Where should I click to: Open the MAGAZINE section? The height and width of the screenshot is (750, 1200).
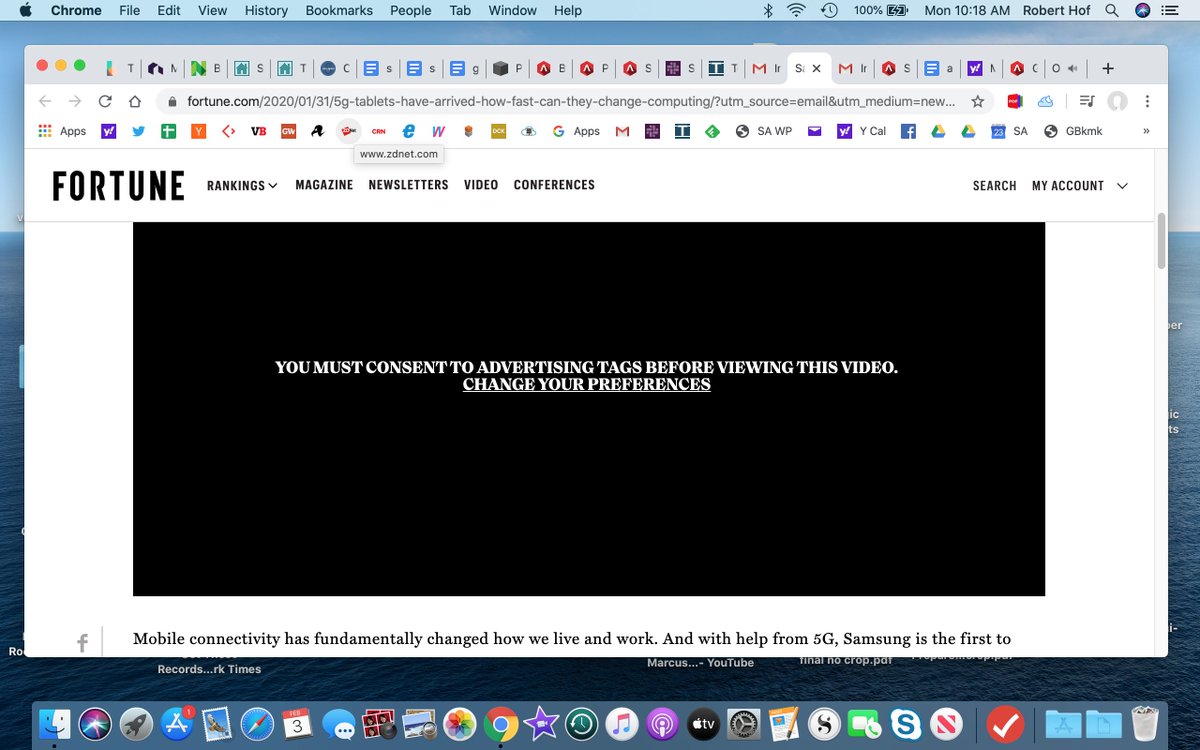coord(324,185)
